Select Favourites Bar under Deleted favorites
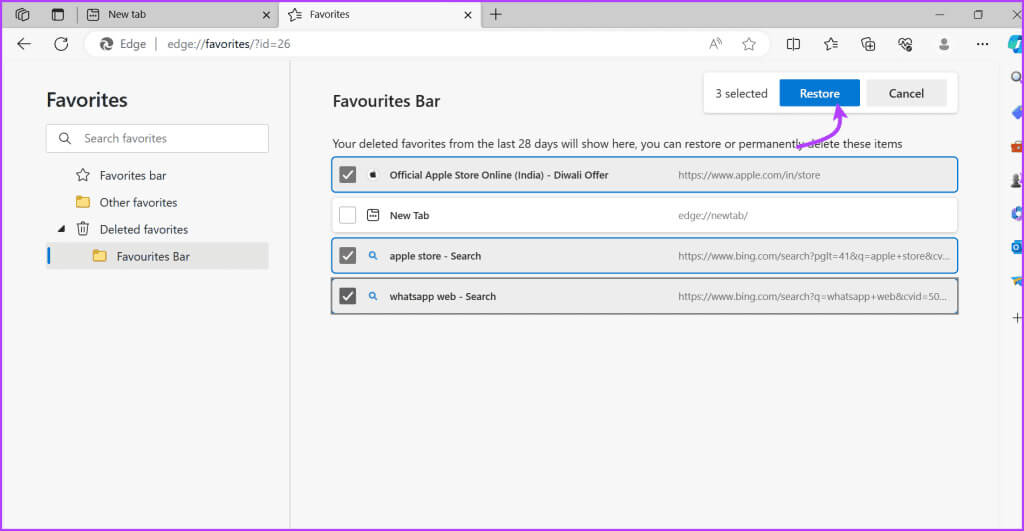 tap(157, 256)
